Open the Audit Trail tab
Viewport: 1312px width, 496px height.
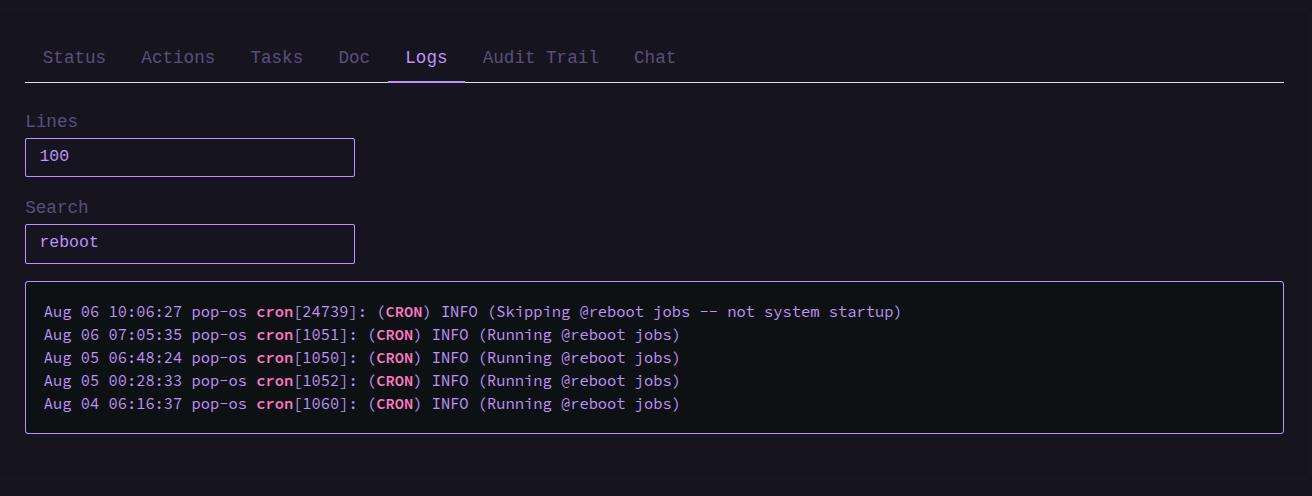(541, 57)
